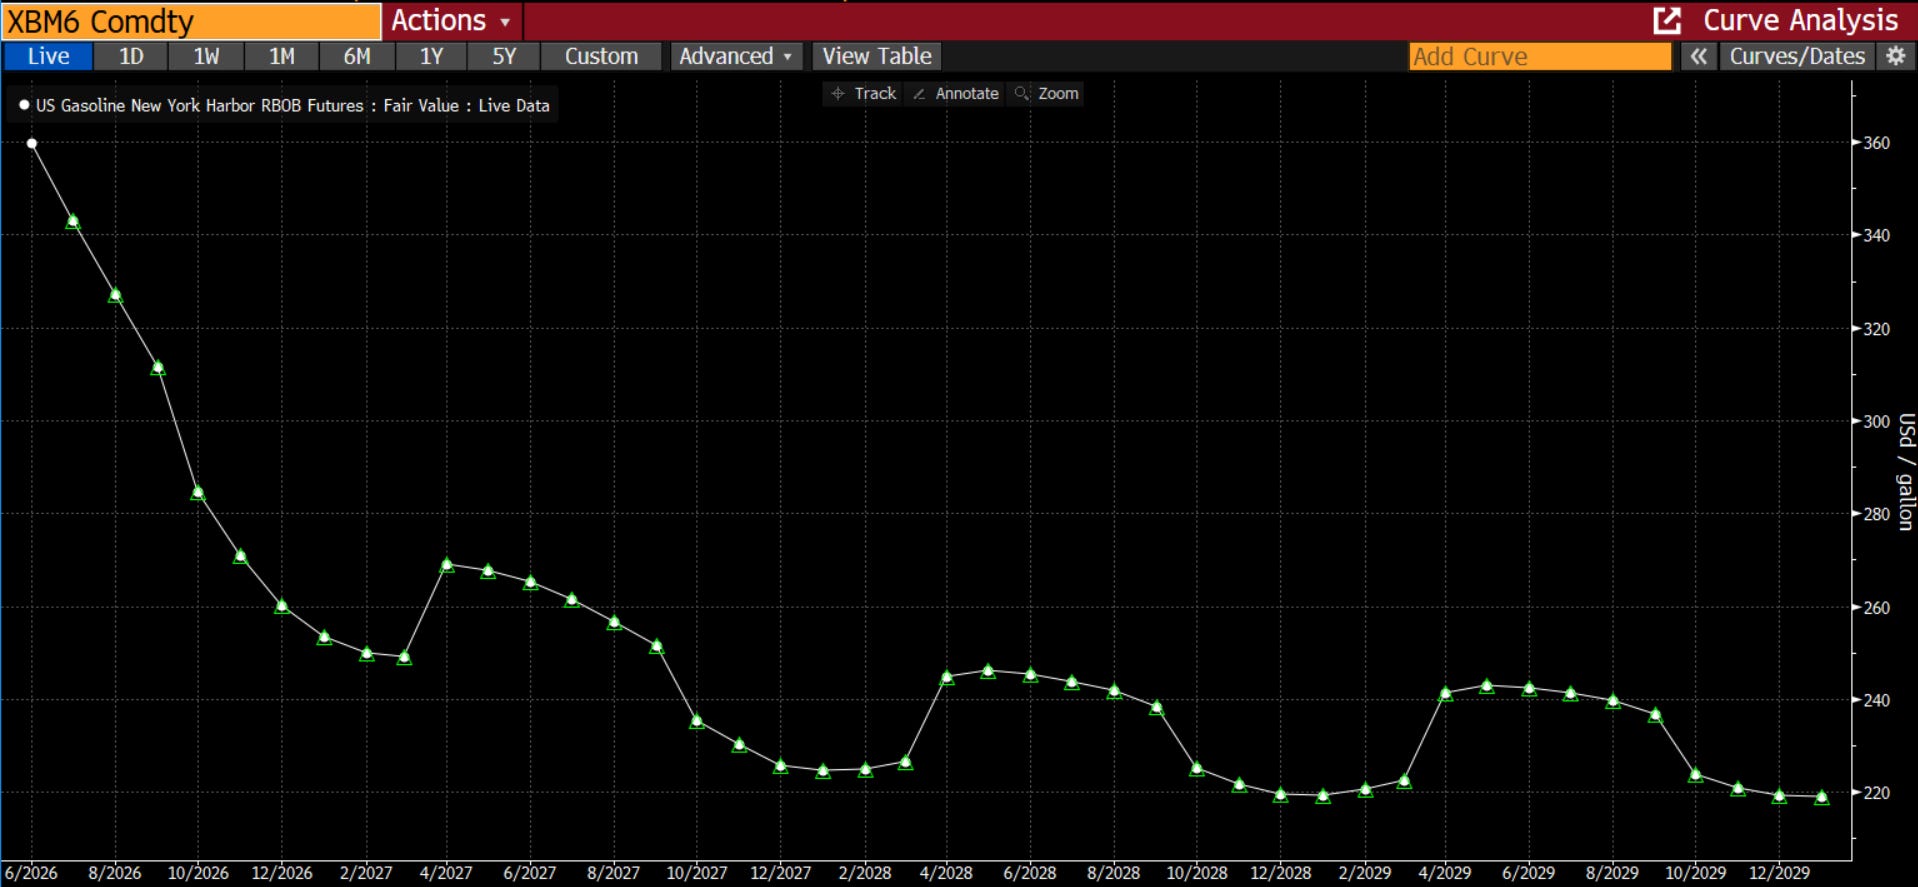Screen dimensions: 1918x887
Task: Click the Custom range button
Action: click(601, 56)
